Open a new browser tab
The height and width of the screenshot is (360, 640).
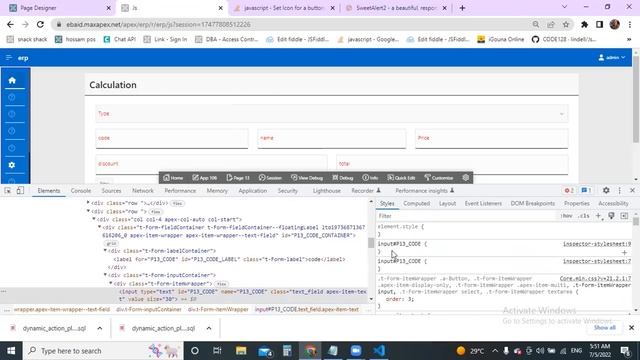(x=462, y=8)
